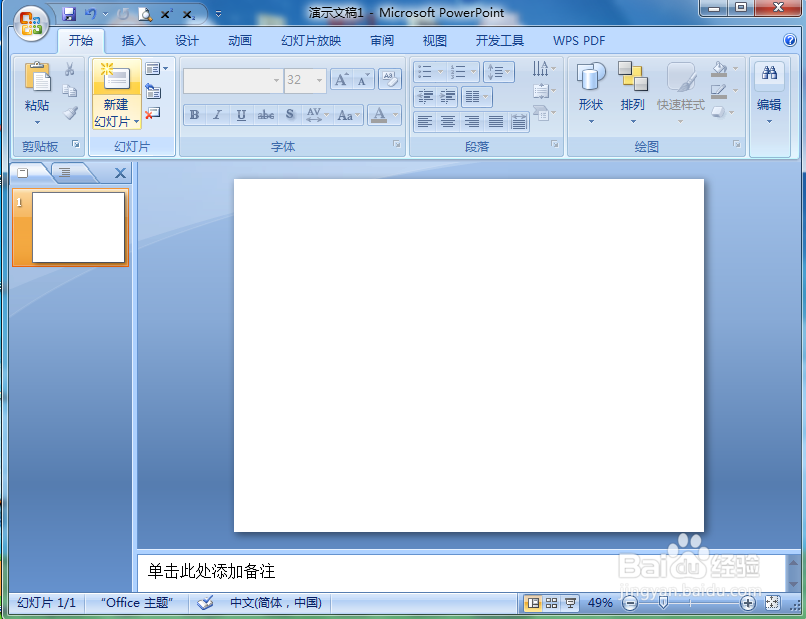Open the columns dropdown
This screenshot has width=806, height=619.
point(477,96)
